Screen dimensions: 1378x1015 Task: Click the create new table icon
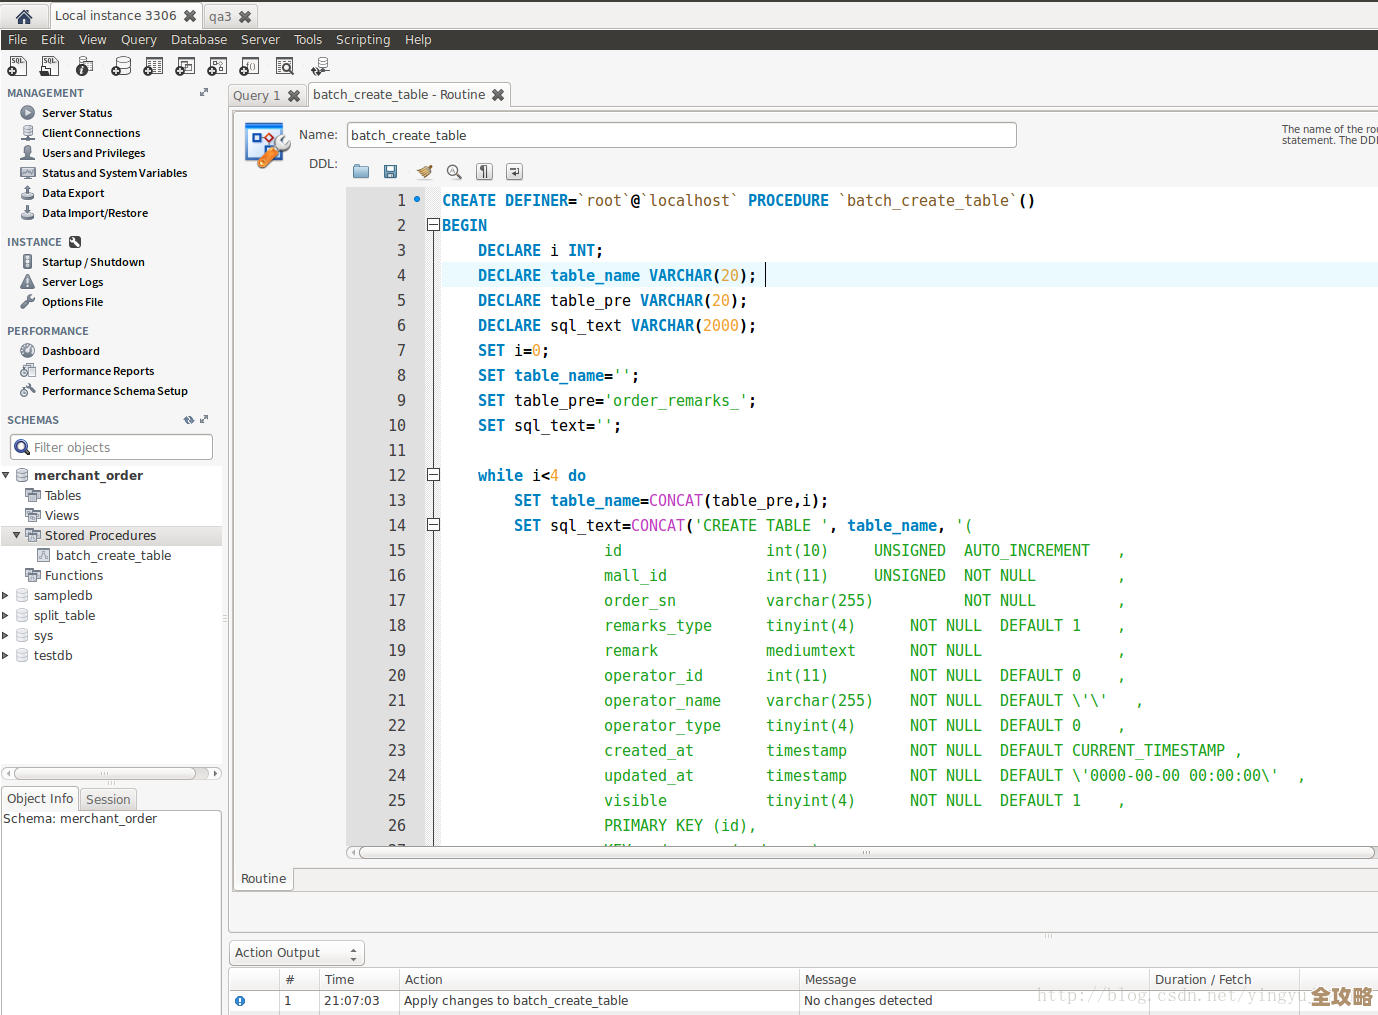pyautogui.click(x=153, y=66)
